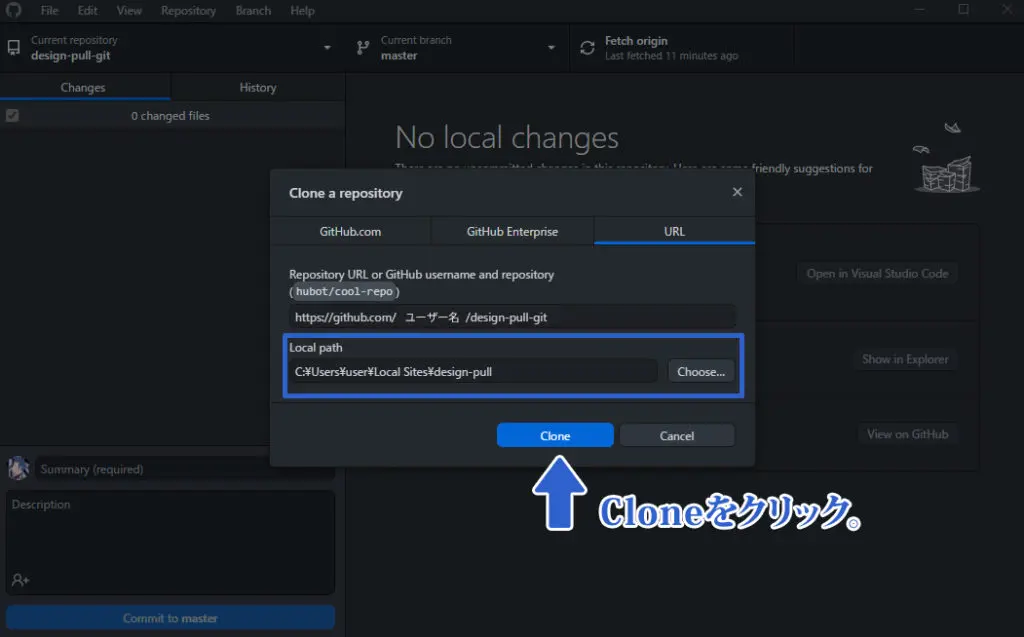Screen dimensions: 1024x637
Task: Click the Repository URL input field
Action: [512, 317]
